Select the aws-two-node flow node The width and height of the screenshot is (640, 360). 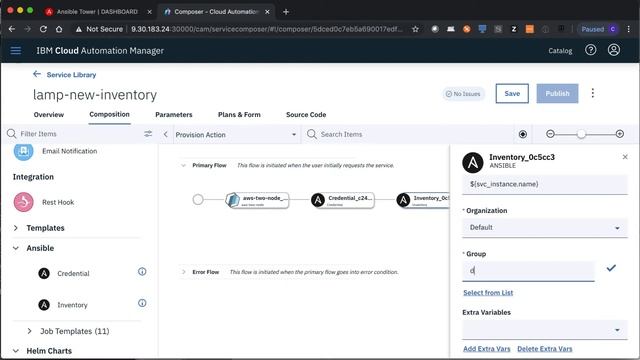(x=258, y=200)
